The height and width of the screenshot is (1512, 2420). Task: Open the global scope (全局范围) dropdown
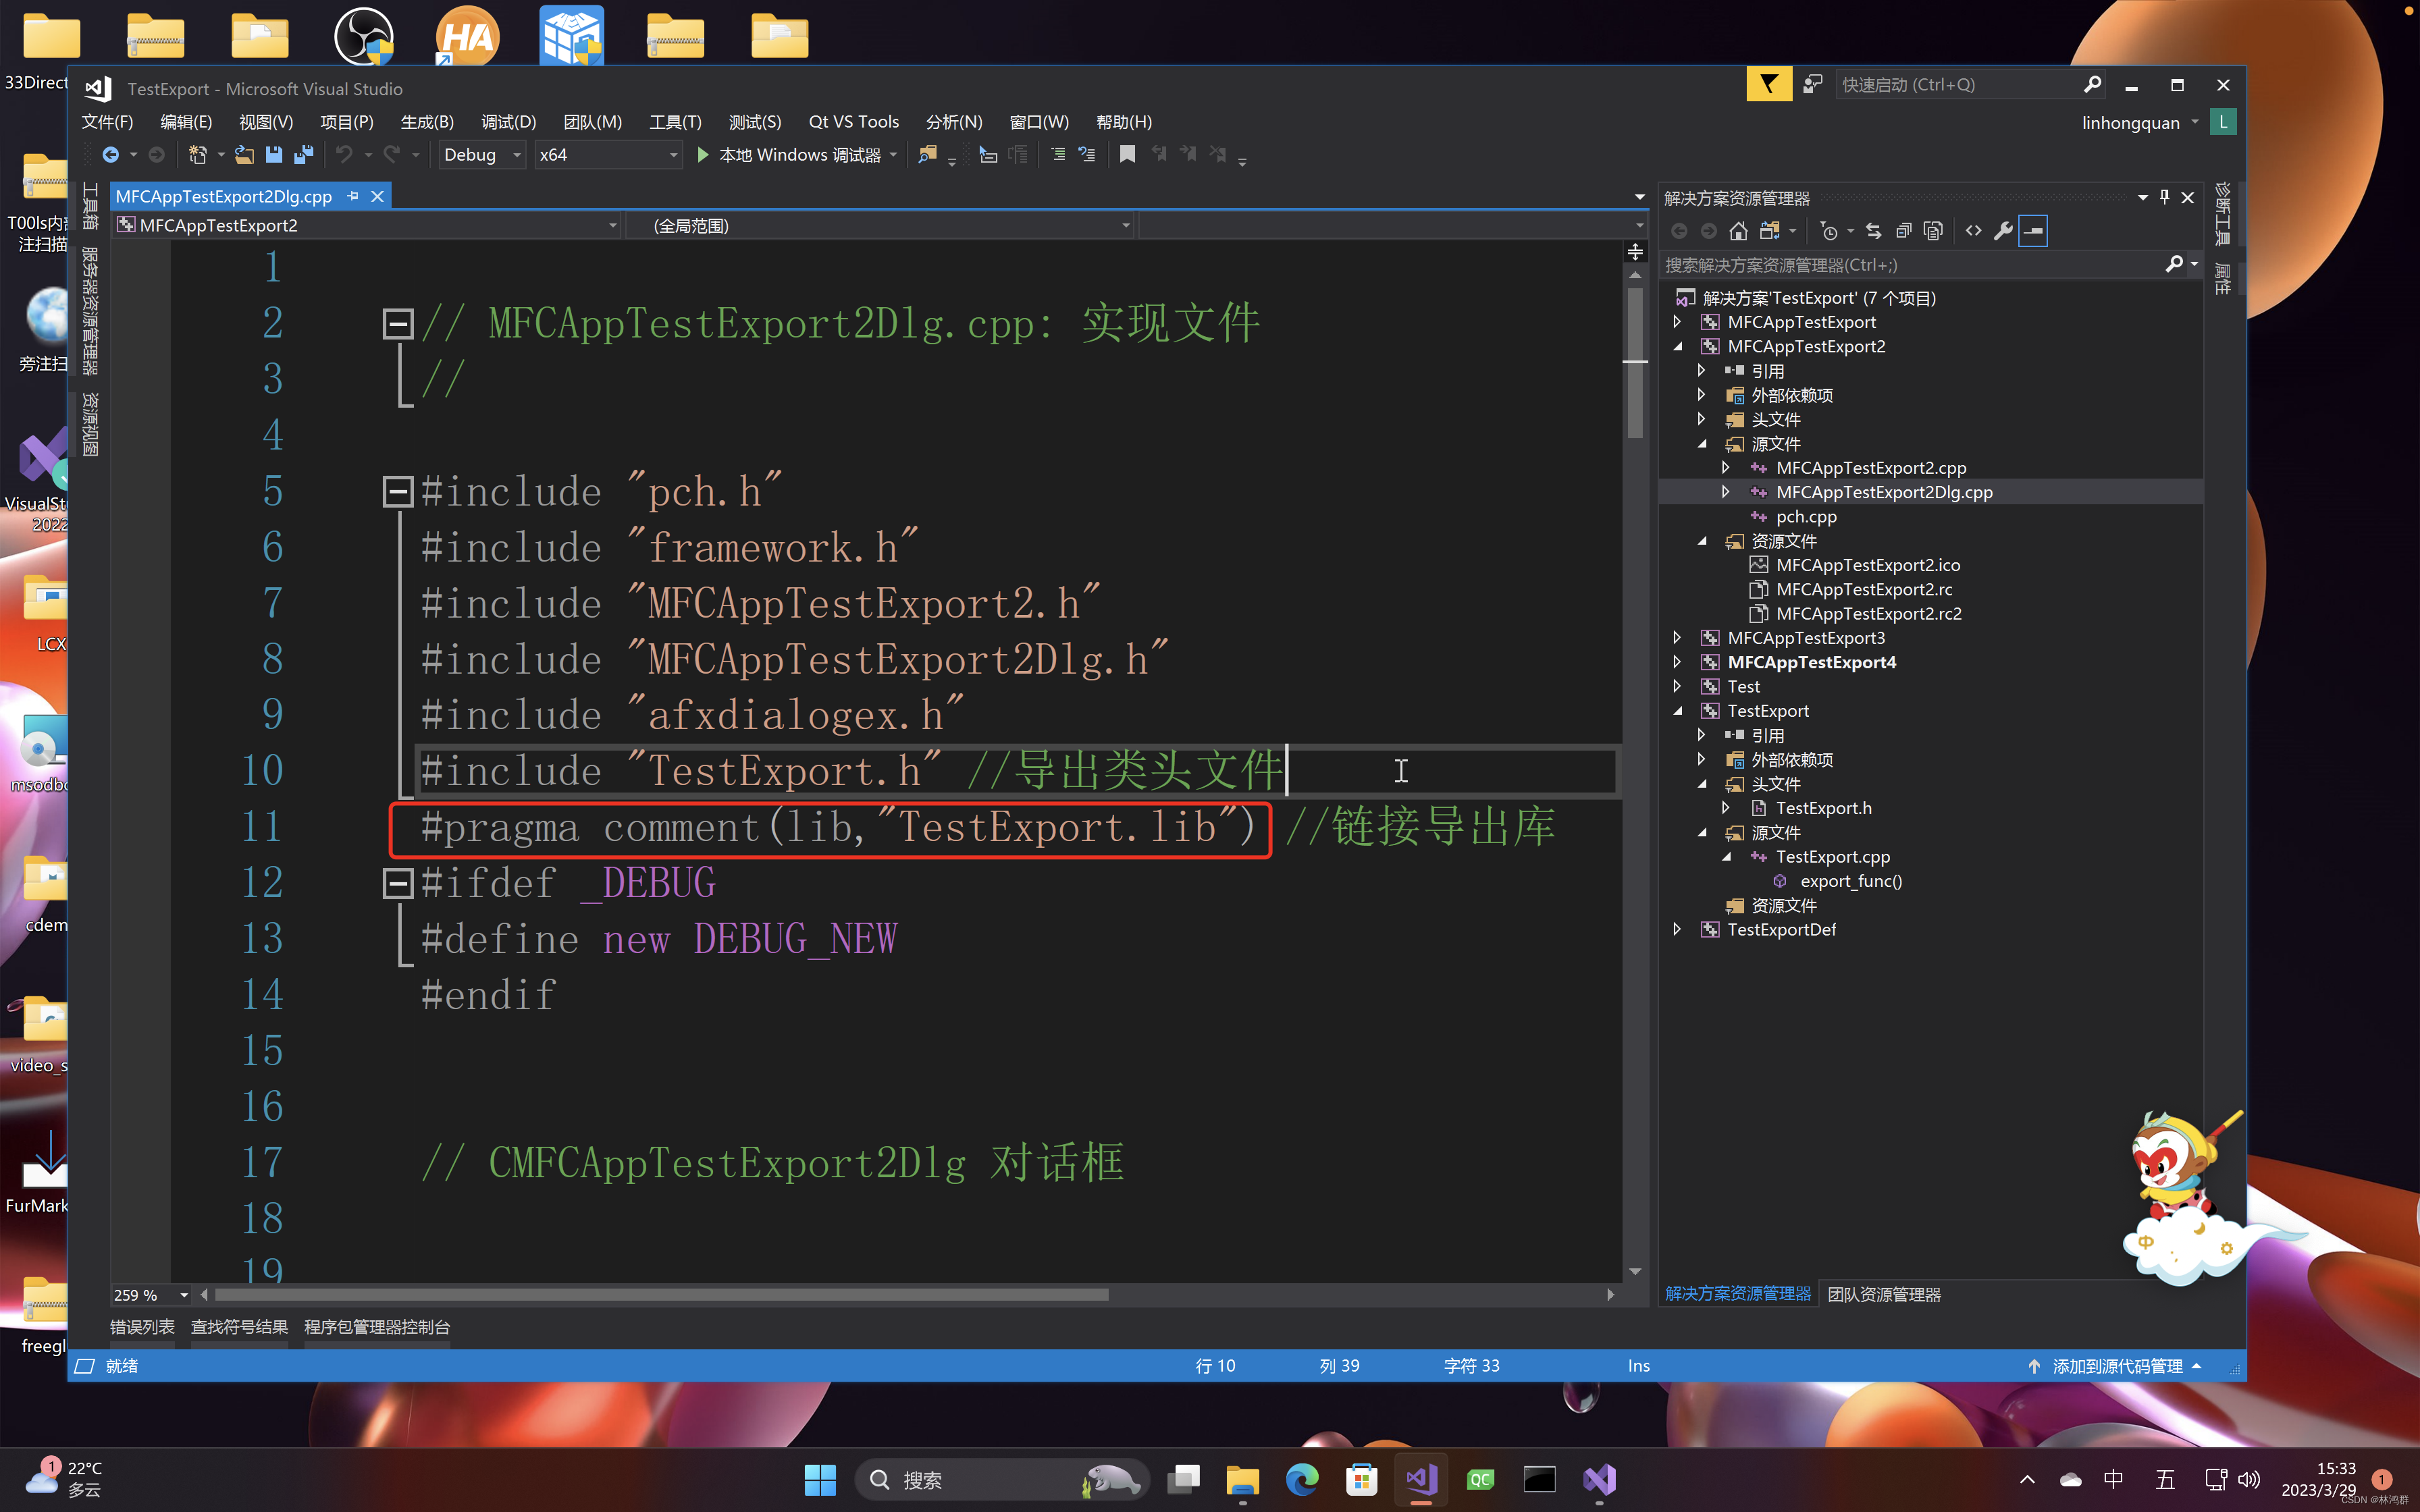880,225
